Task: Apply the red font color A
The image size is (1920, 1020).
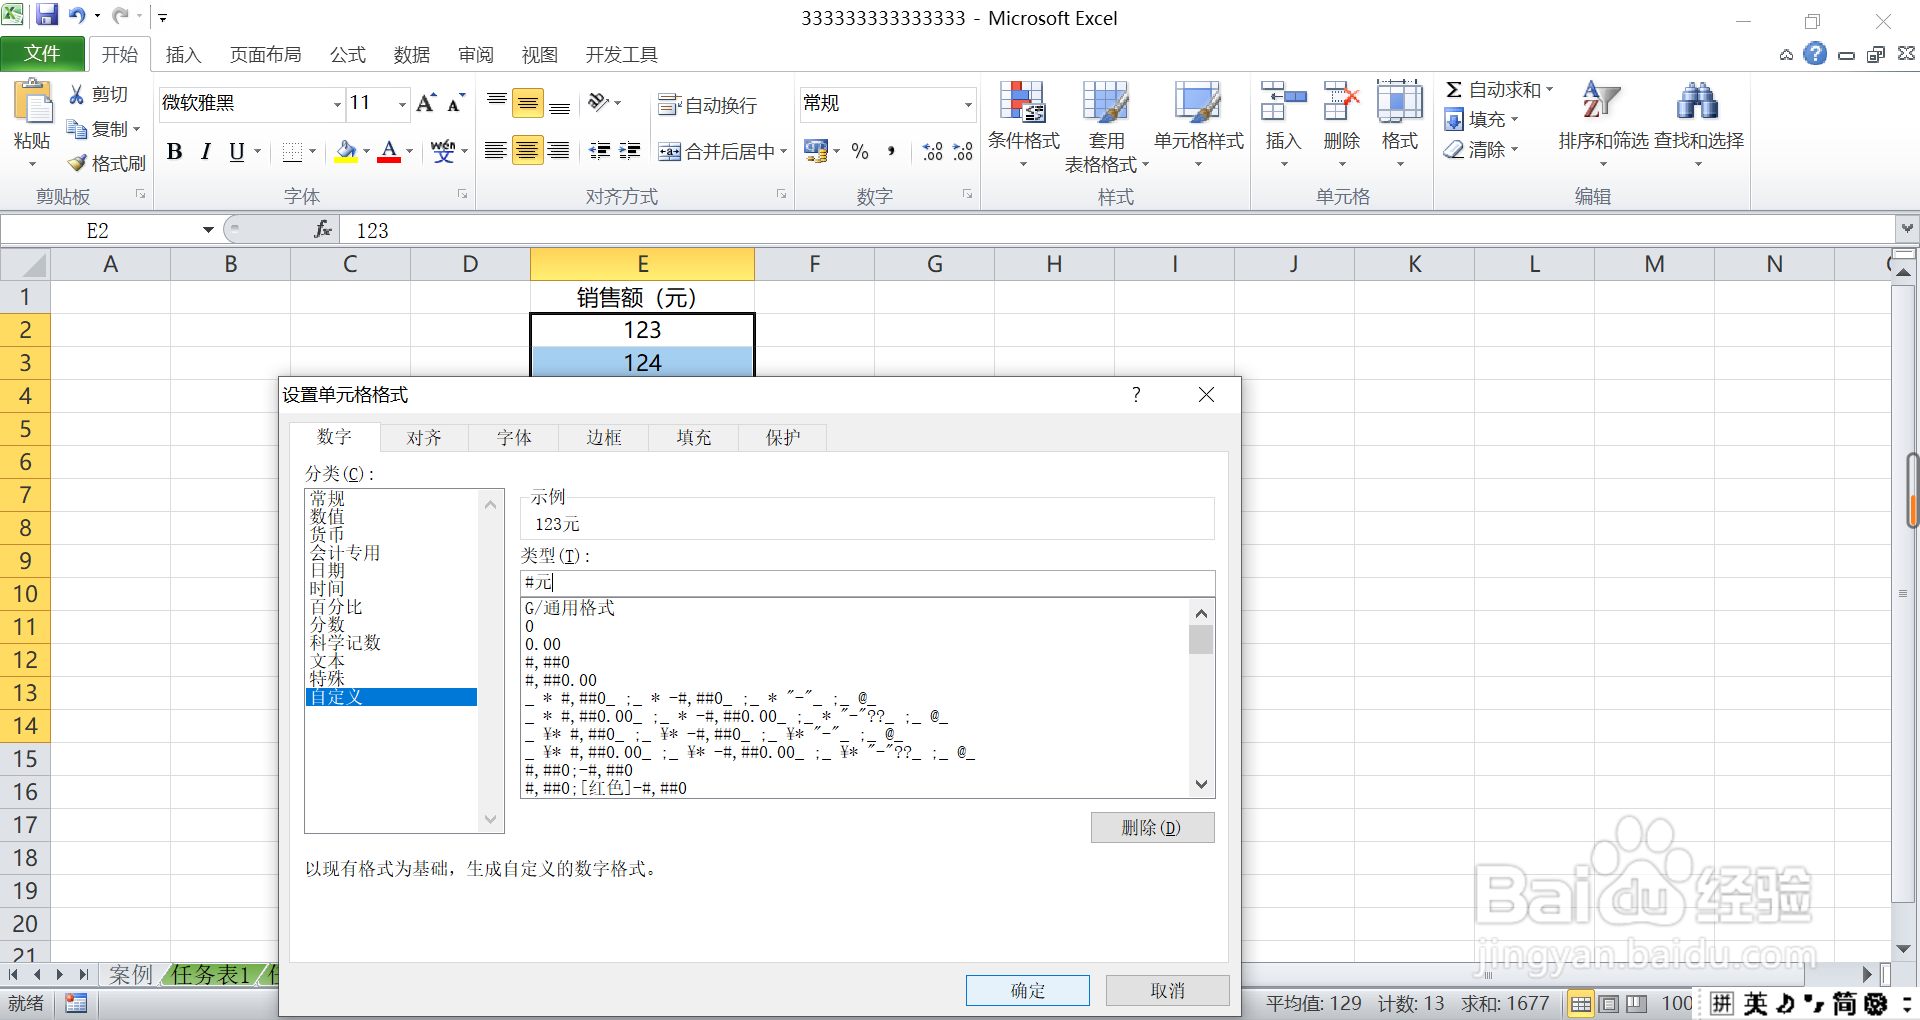Action: click(x=390, y=151)
